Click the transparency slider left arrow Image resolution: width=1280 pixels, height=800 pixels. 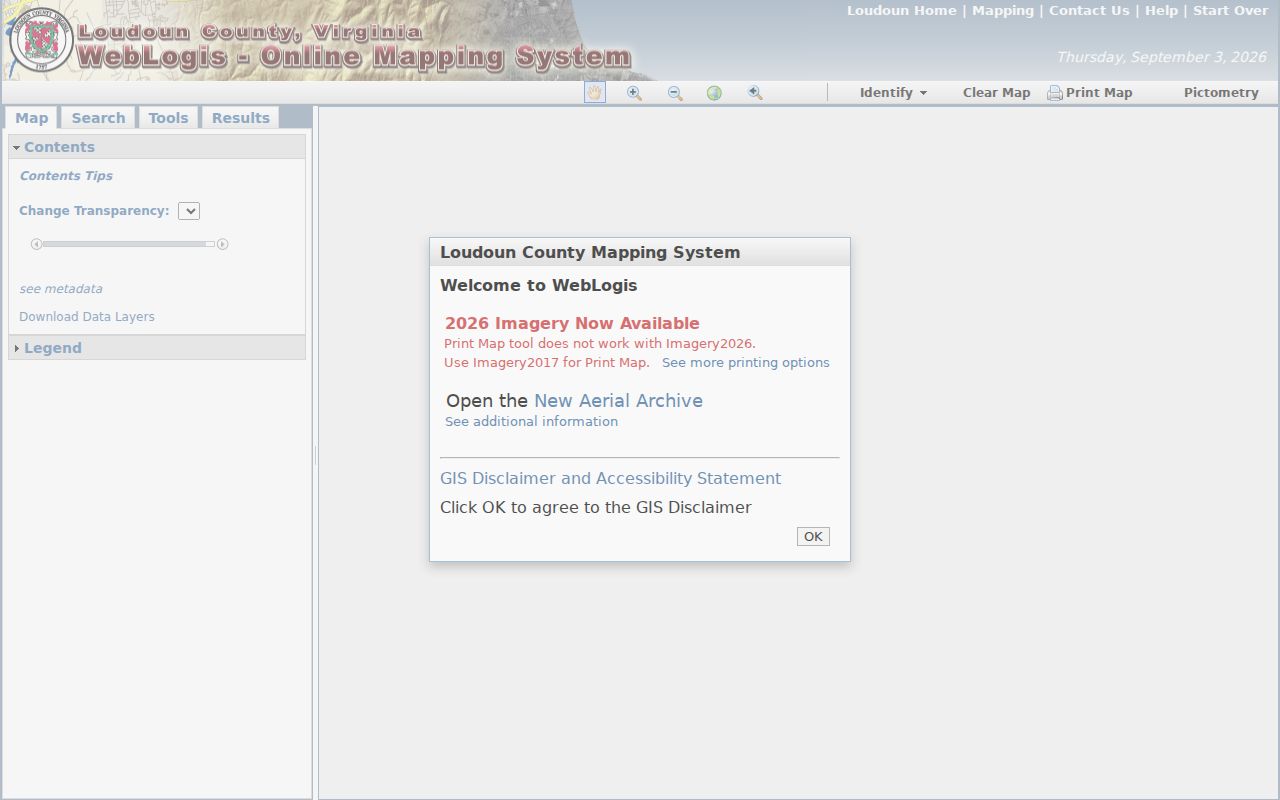pyautogui.click(x=36, y=244)
